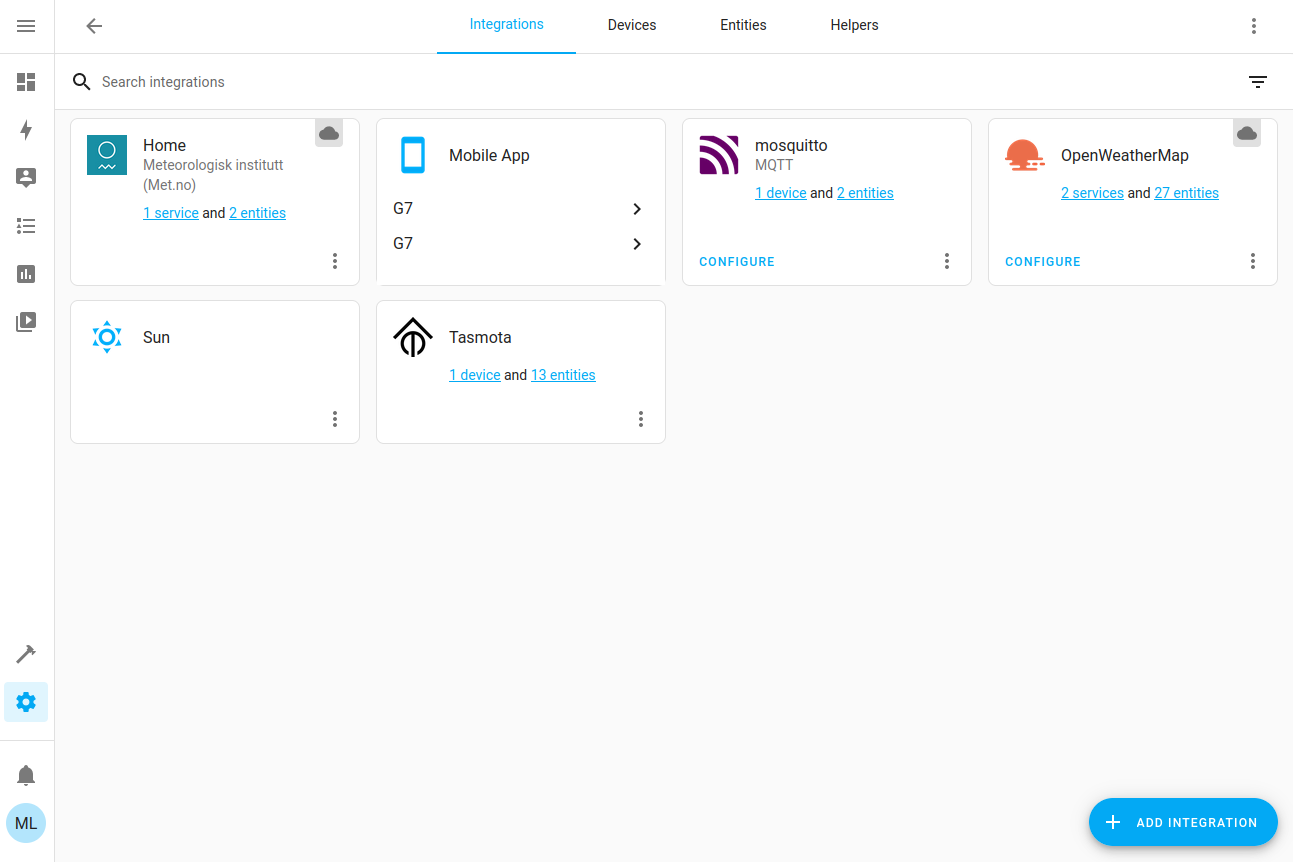Viewport: 1293px width, 862px height.
Task: Open the Tasmota card three-dot menu
Action: (641, 419)
